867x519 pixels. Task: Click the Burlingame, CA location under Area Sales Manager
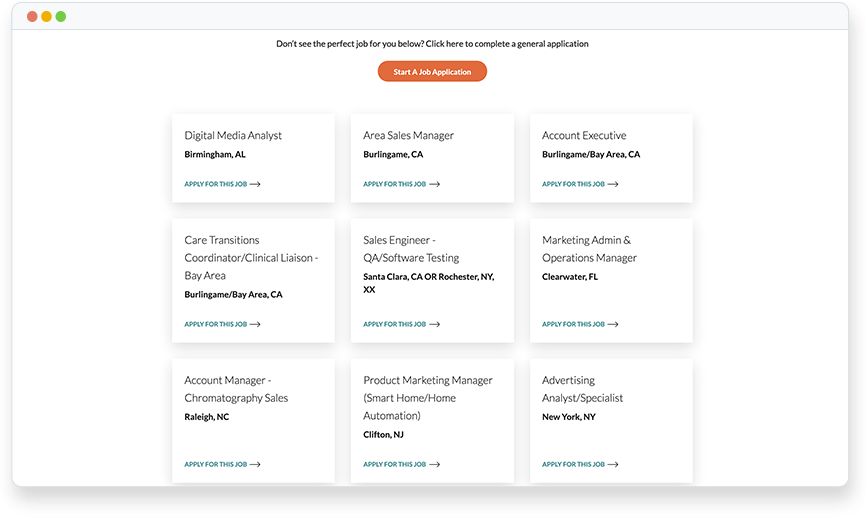(x=393, y=154)
